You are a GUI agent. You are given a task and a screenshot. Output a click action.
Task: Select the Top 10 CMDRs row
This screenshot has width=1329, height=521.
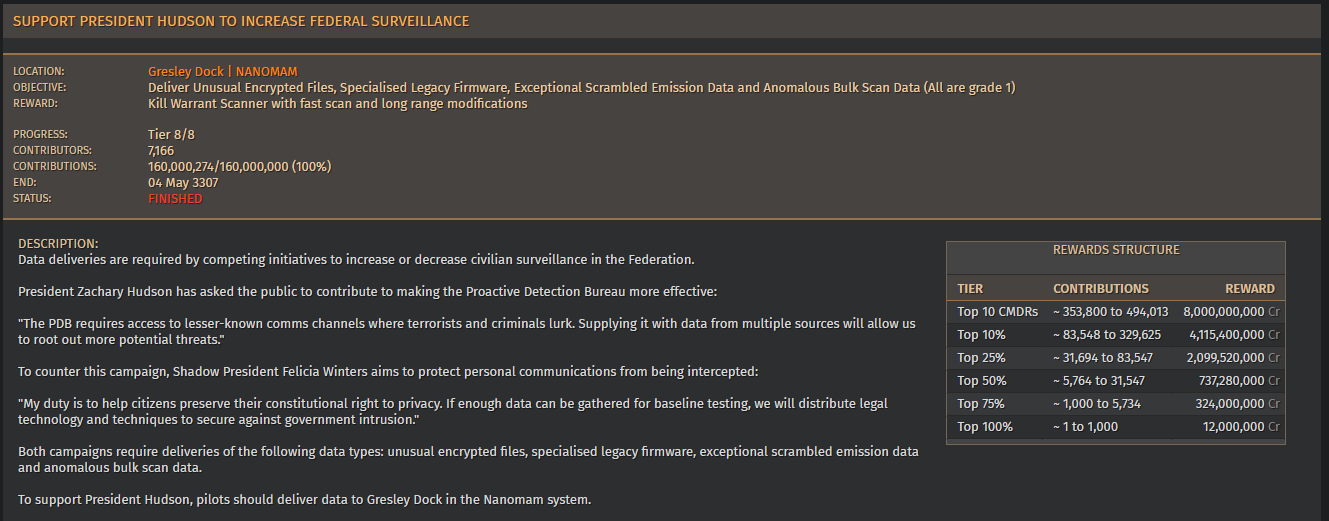tap(1115, 312)
